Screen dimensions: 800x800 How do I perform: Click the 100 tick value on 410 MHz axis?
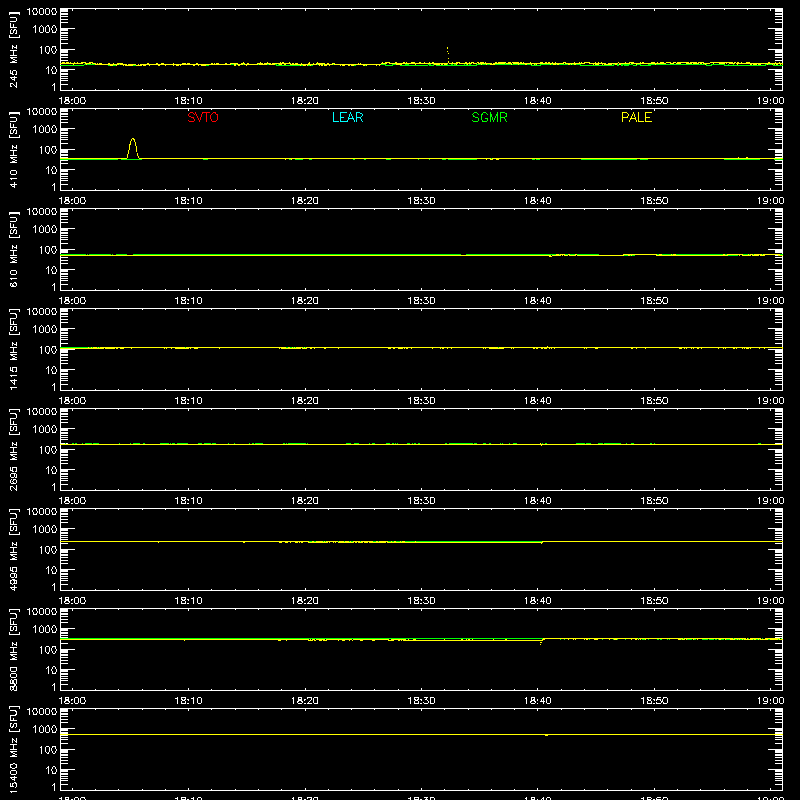tap(48, 150)
